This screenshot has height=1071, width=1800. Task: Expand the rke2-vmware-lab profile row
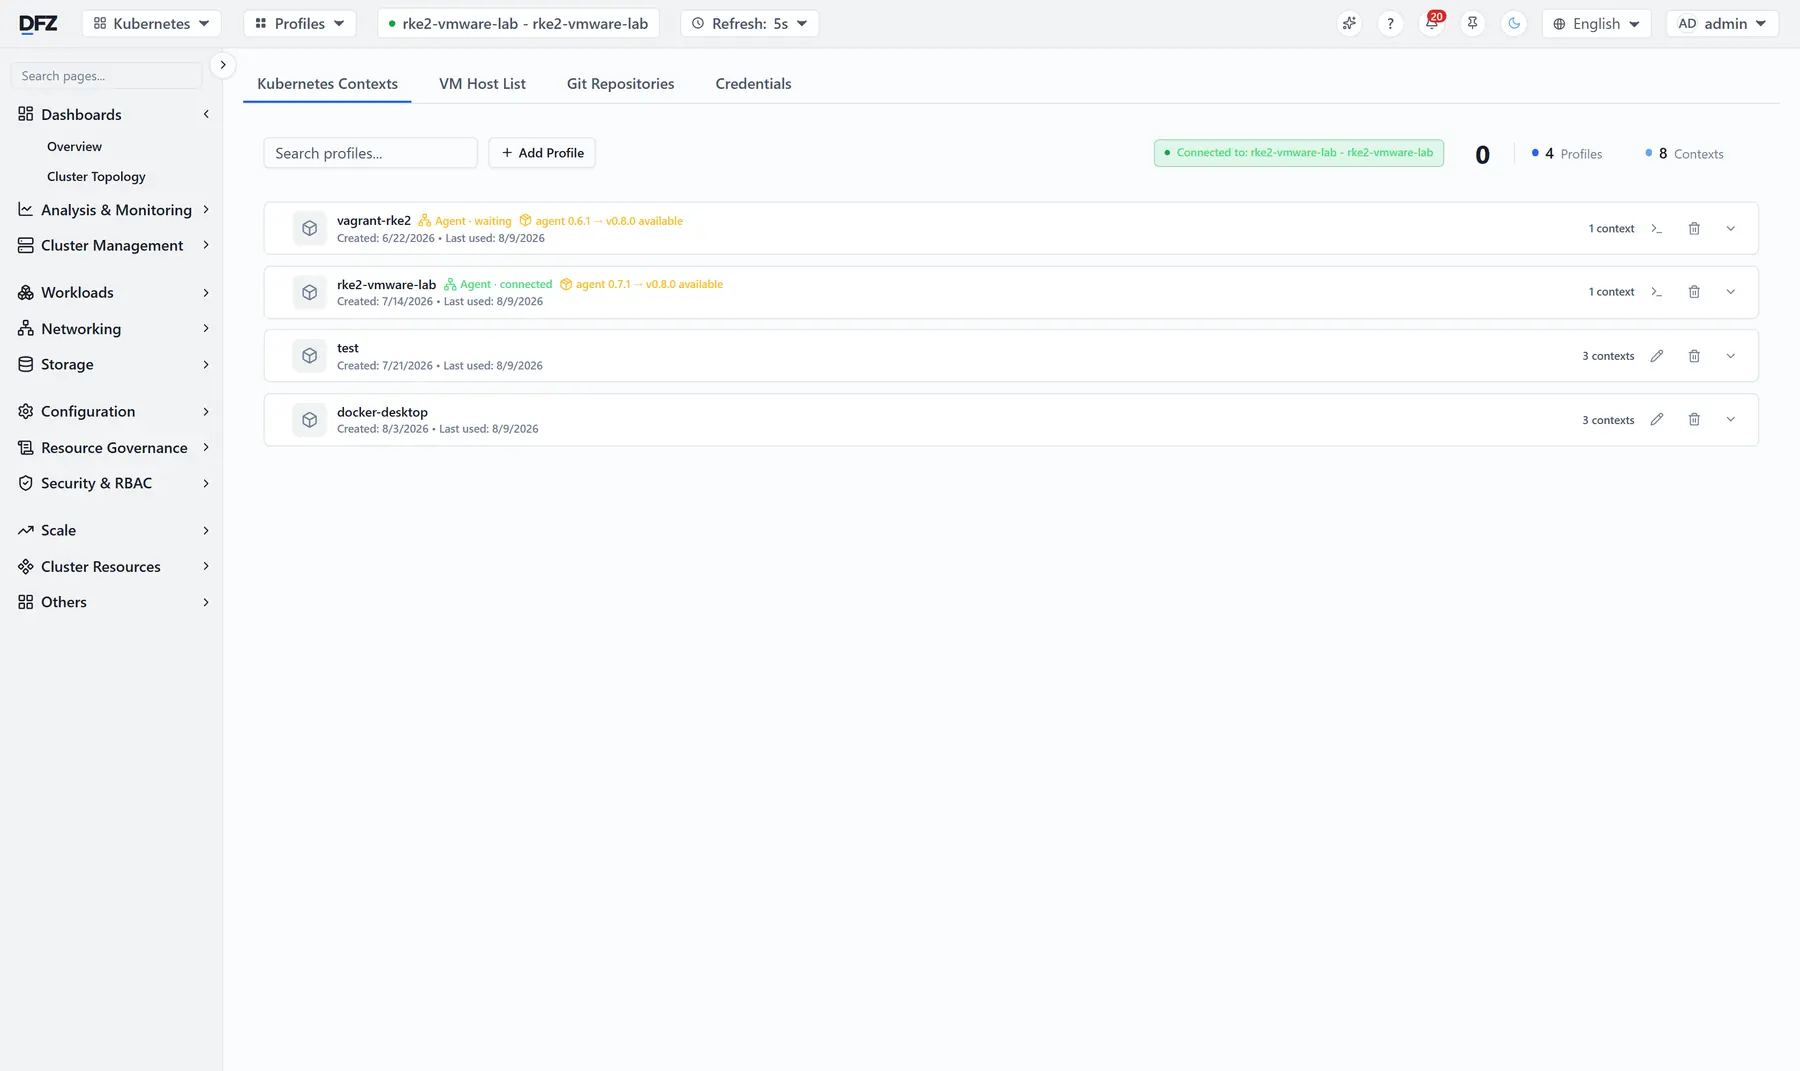[x=1730, y=292]
